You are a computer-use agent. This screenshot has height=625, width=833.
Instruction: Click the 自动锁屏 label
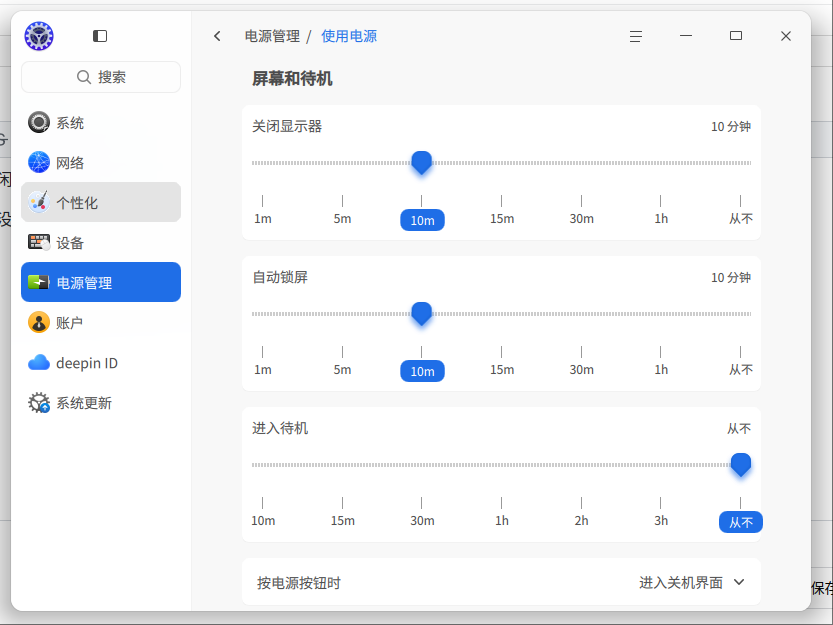[x=280, y=277]
